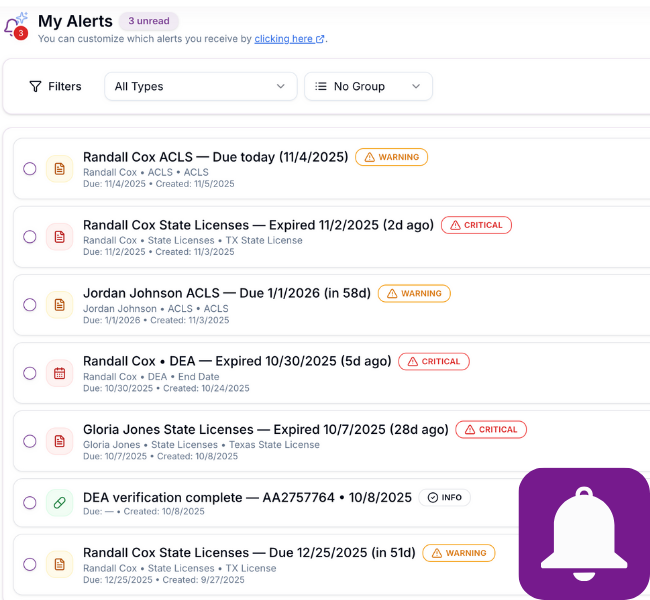The width and height of the screenshot is (650, 600).
Task: Click green link icon for DEA verification complete
Action: click(x=59, y=503)
